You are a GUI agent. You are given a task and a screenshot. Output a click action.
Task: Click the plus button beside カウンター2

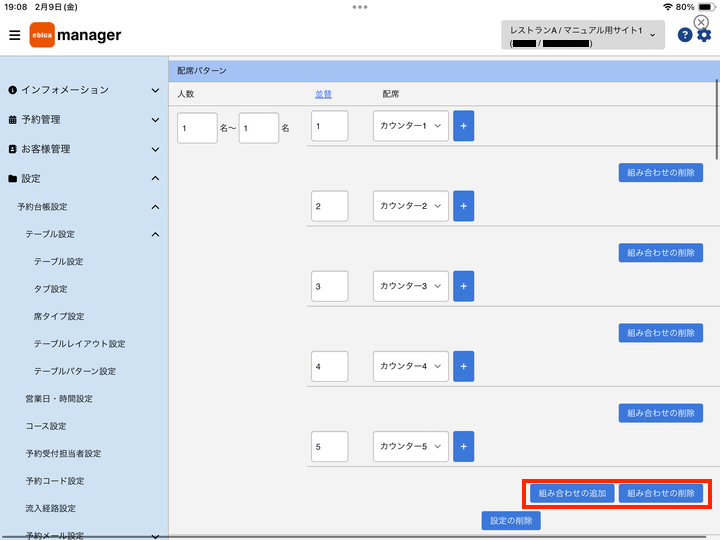pos(463,206)
